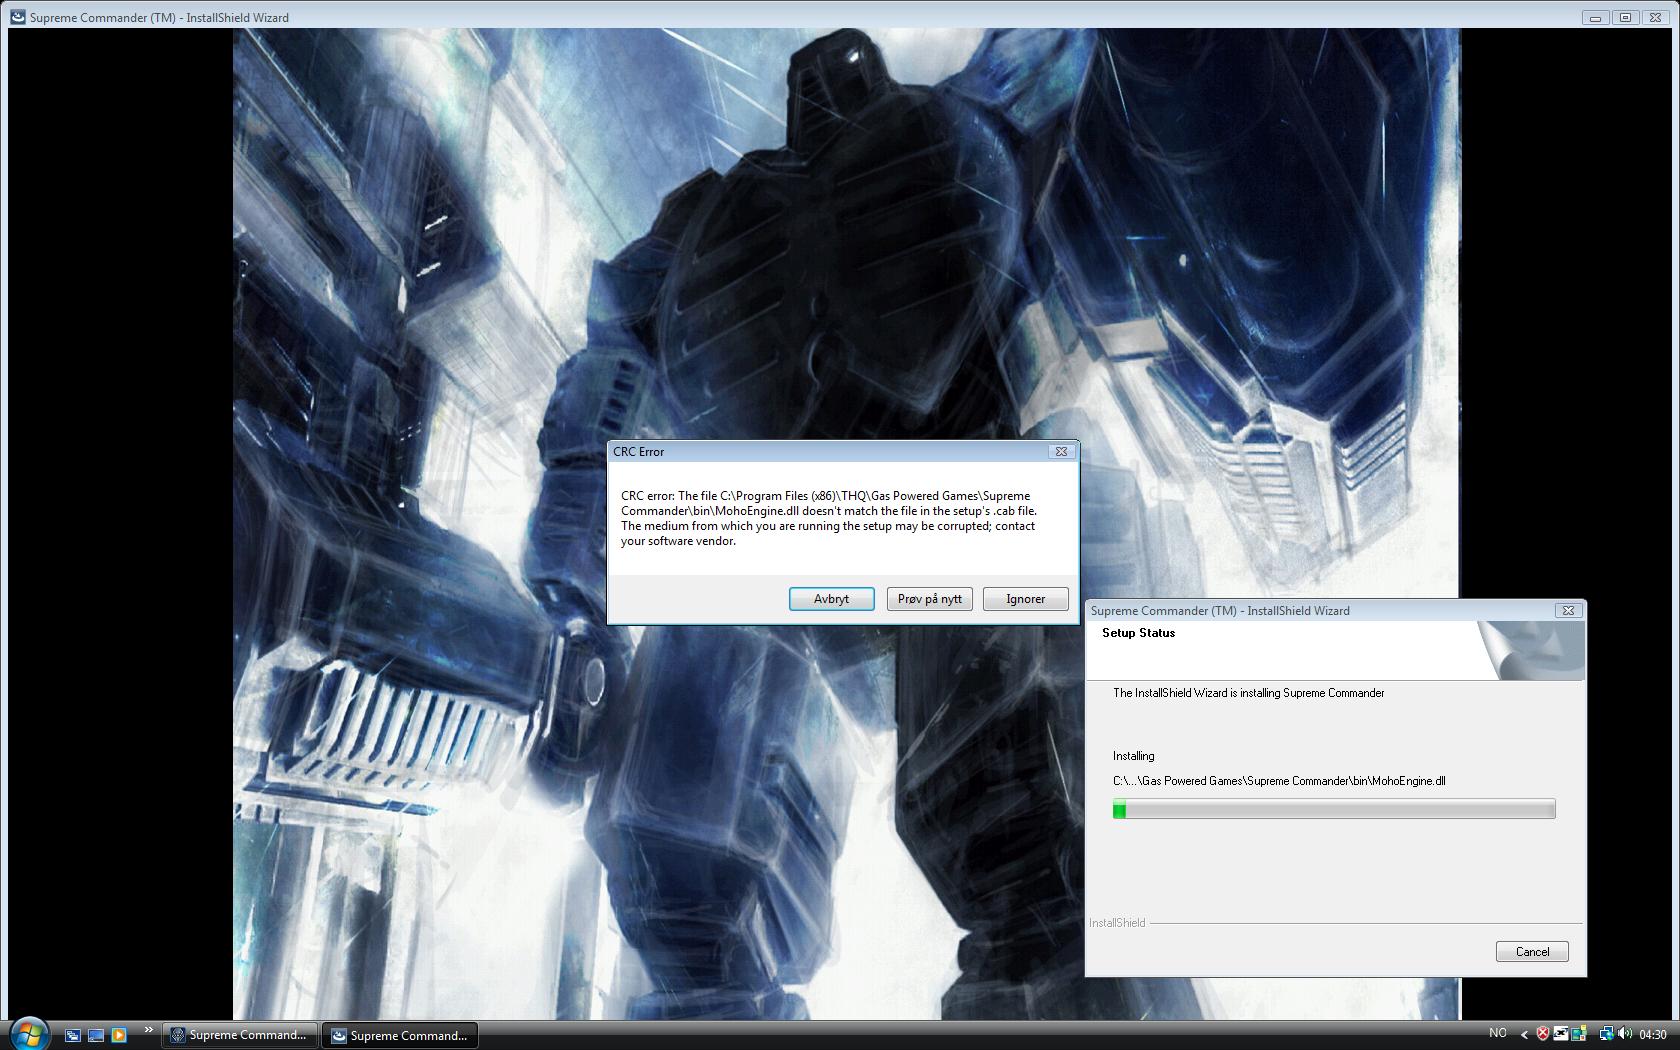Restore down the main InstallShield window
1680x1050 pixels.
tap(1625, 17)
